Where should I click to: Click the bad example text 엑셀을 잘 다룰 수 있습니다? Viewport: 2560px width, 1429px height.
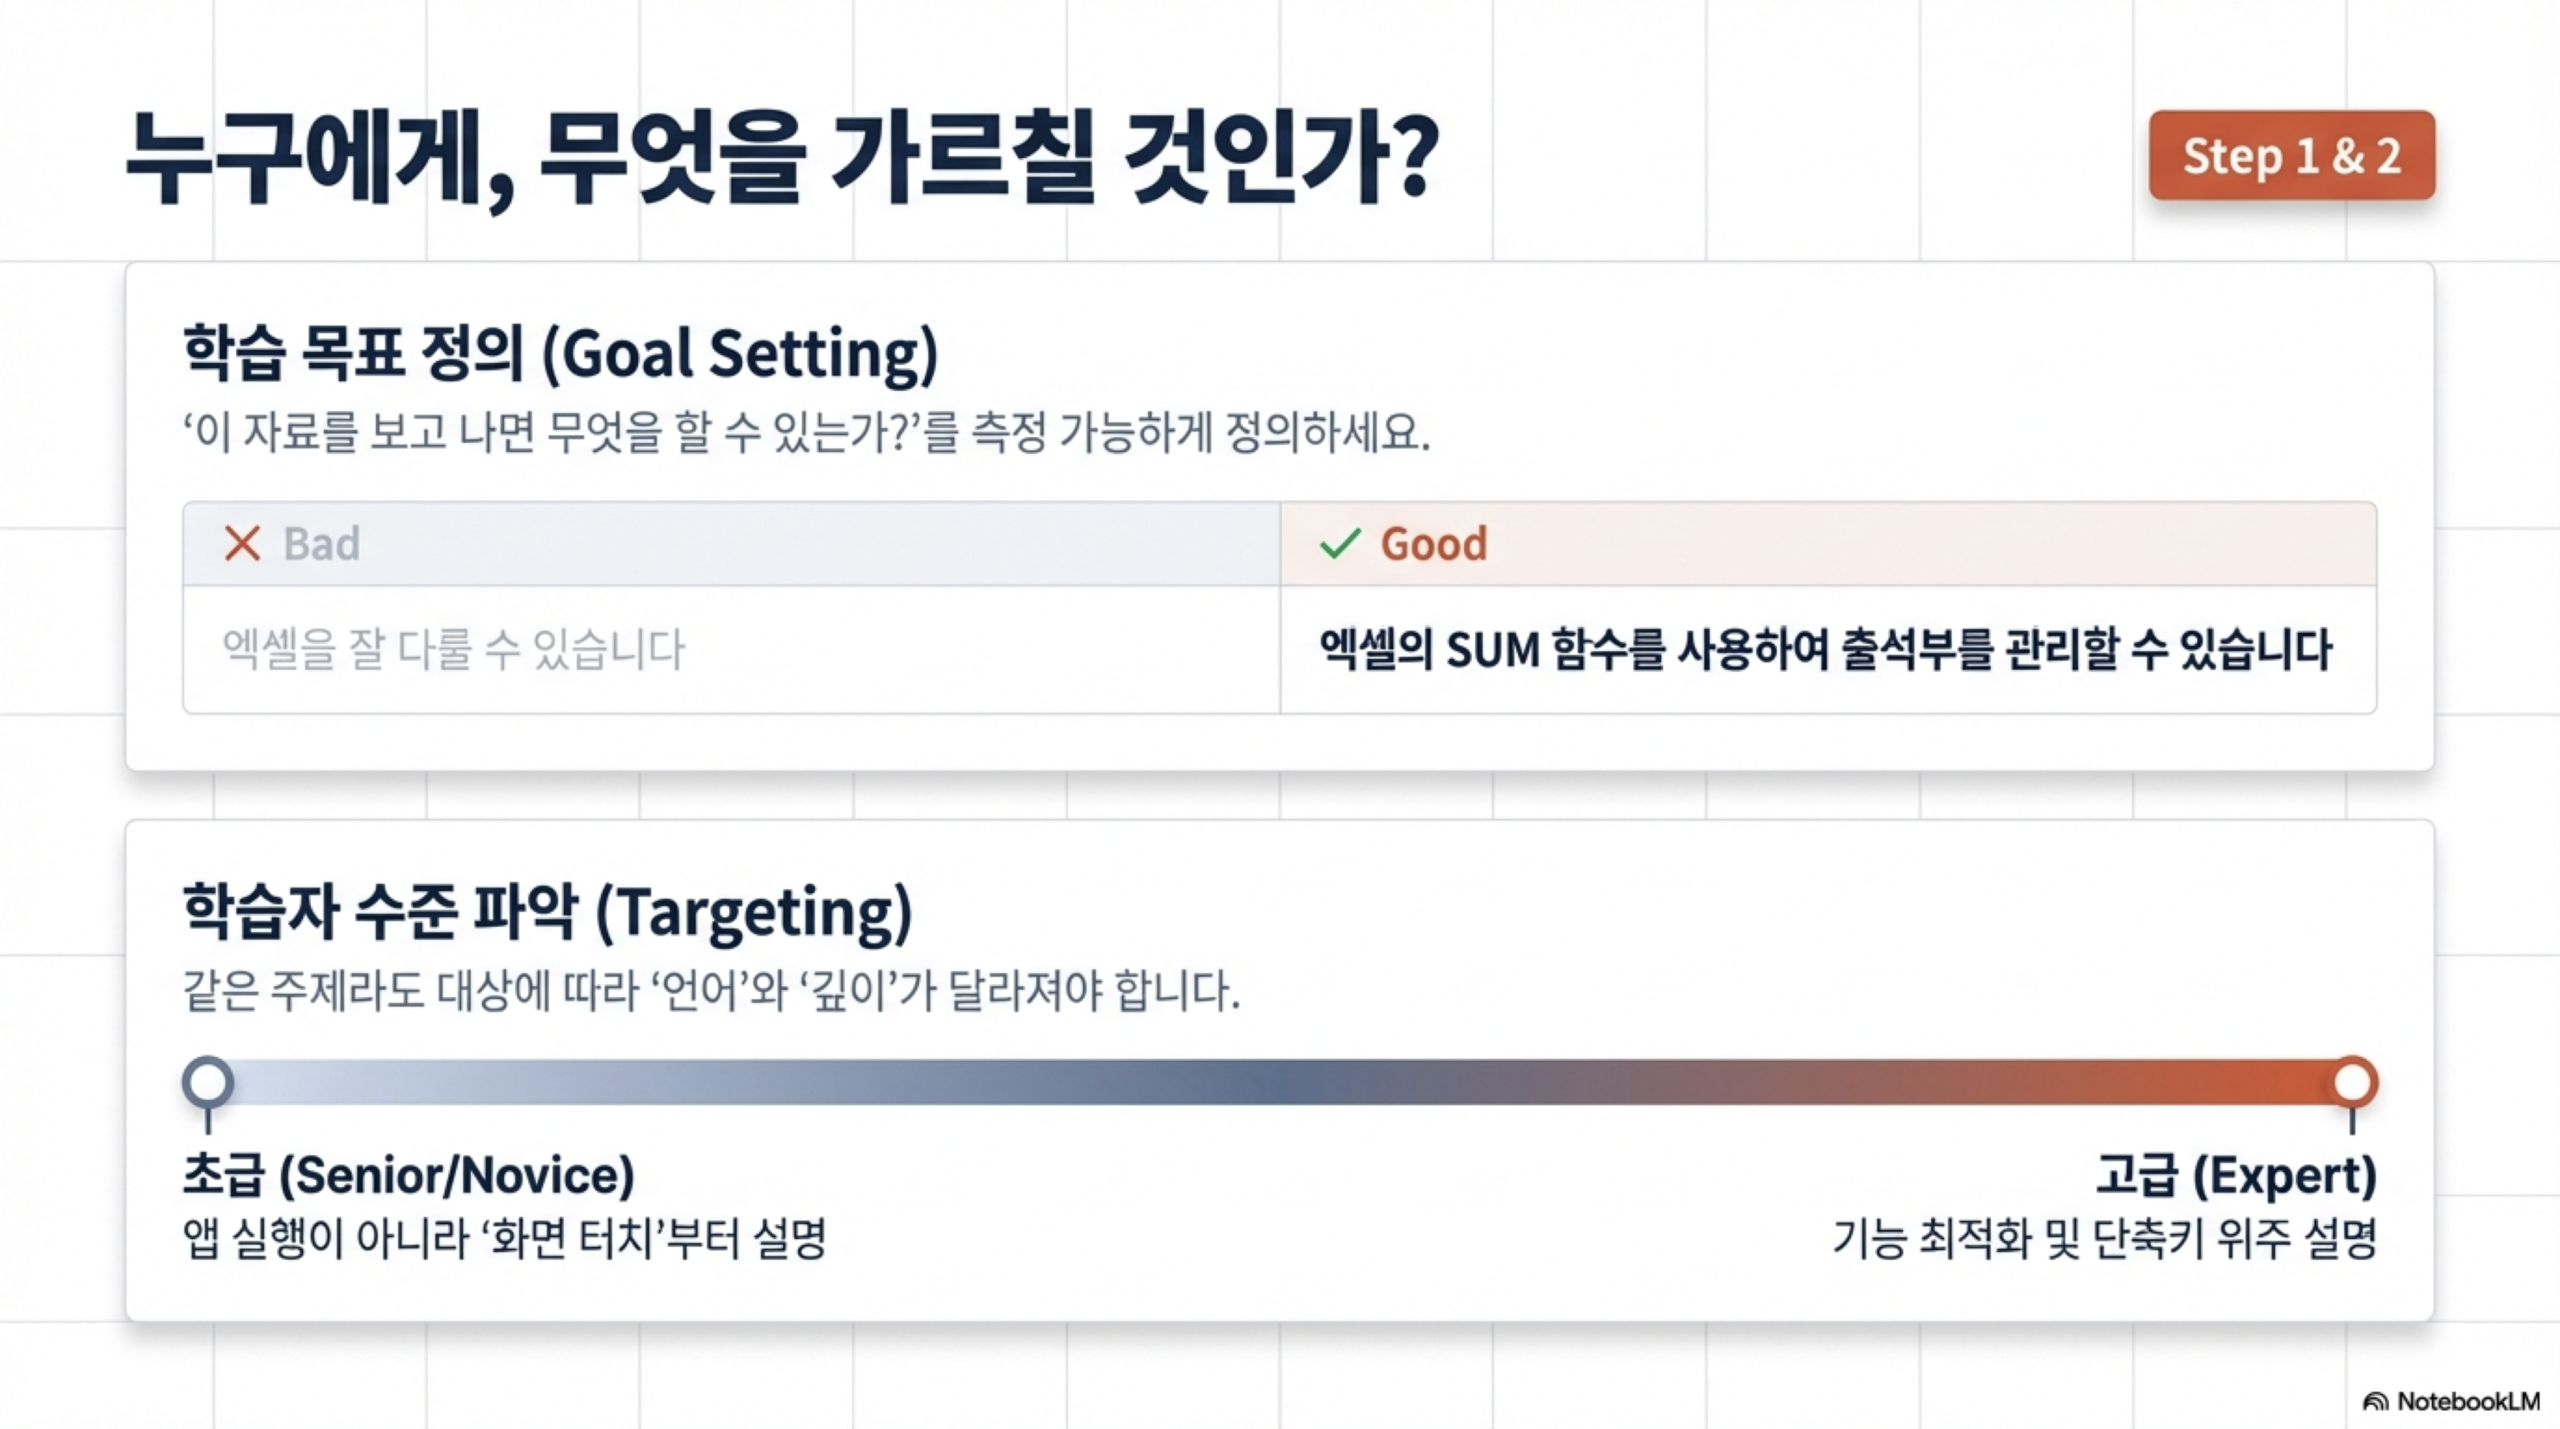pos(453,649)
